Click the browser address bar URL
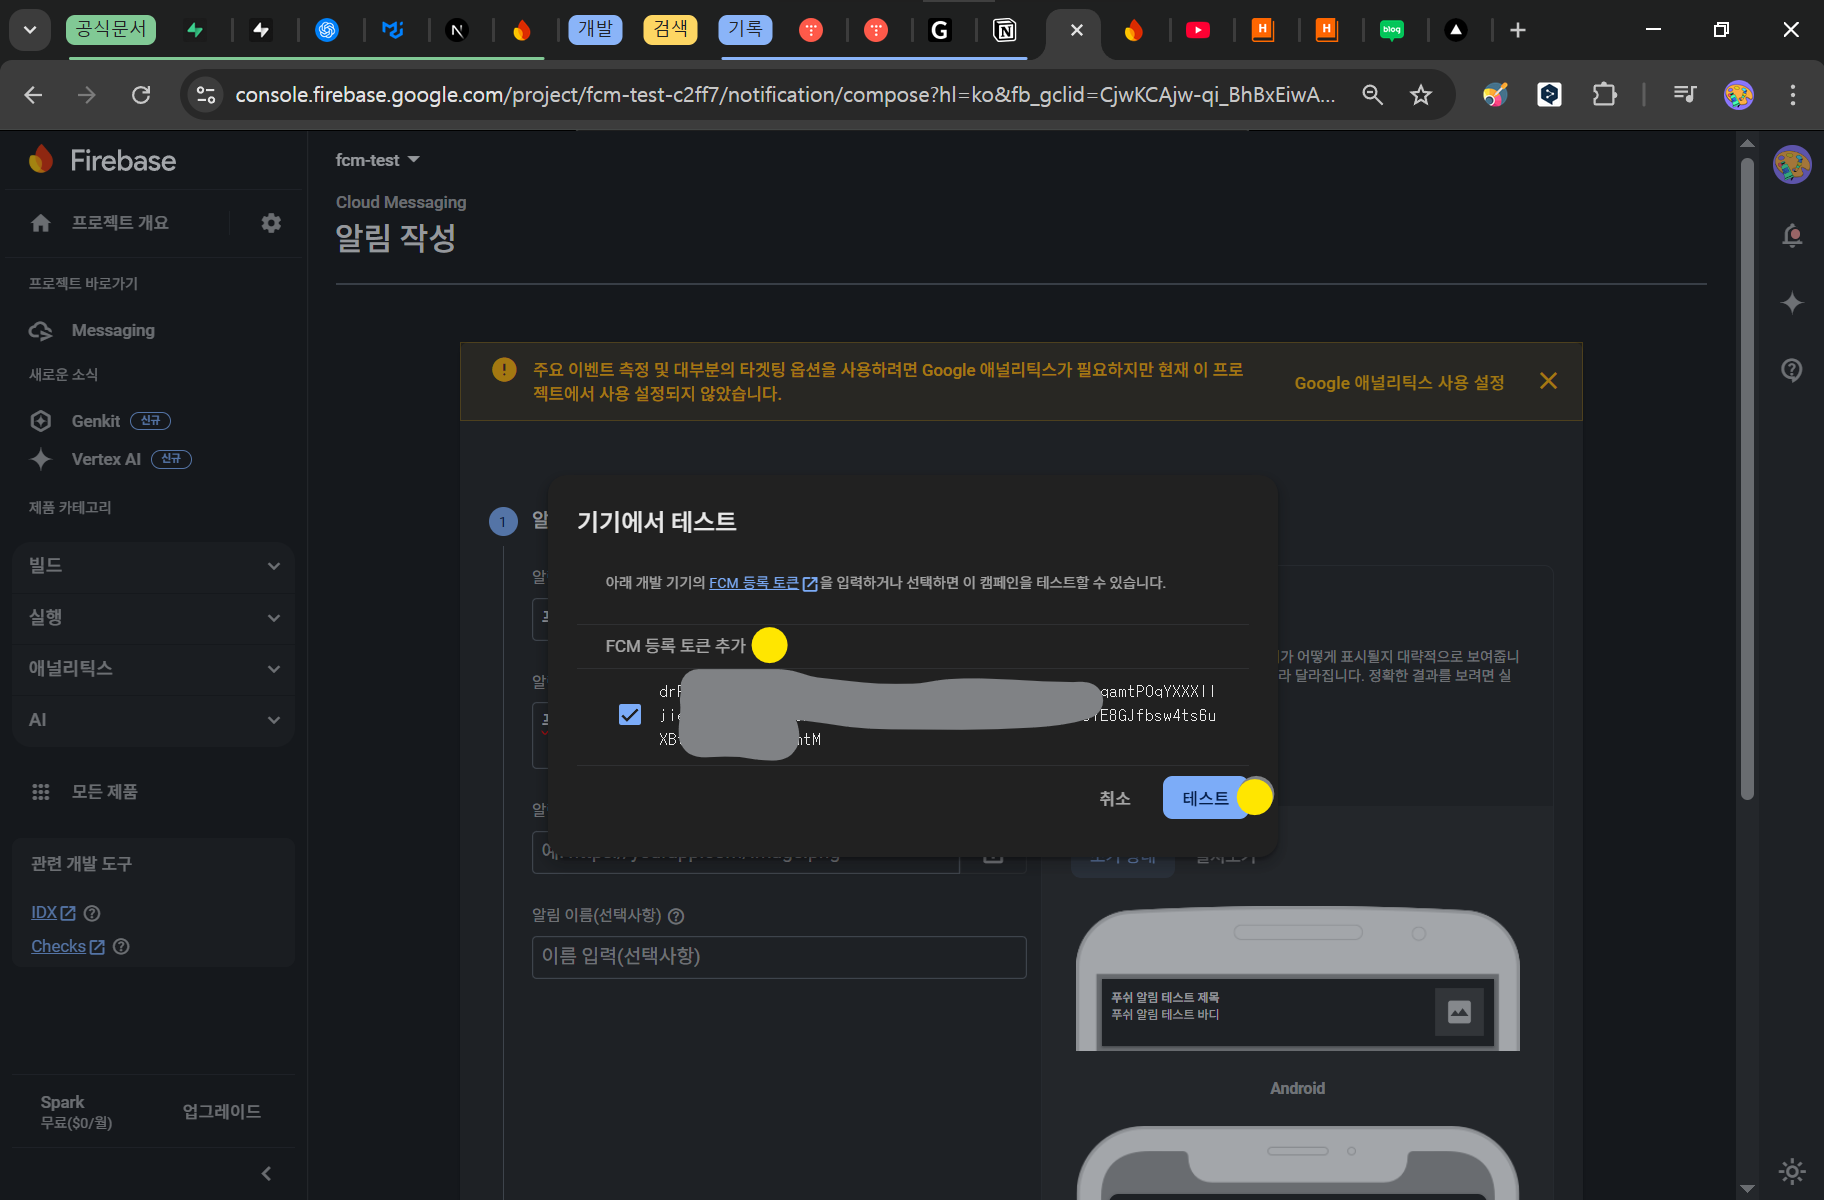 coord(785,95)
